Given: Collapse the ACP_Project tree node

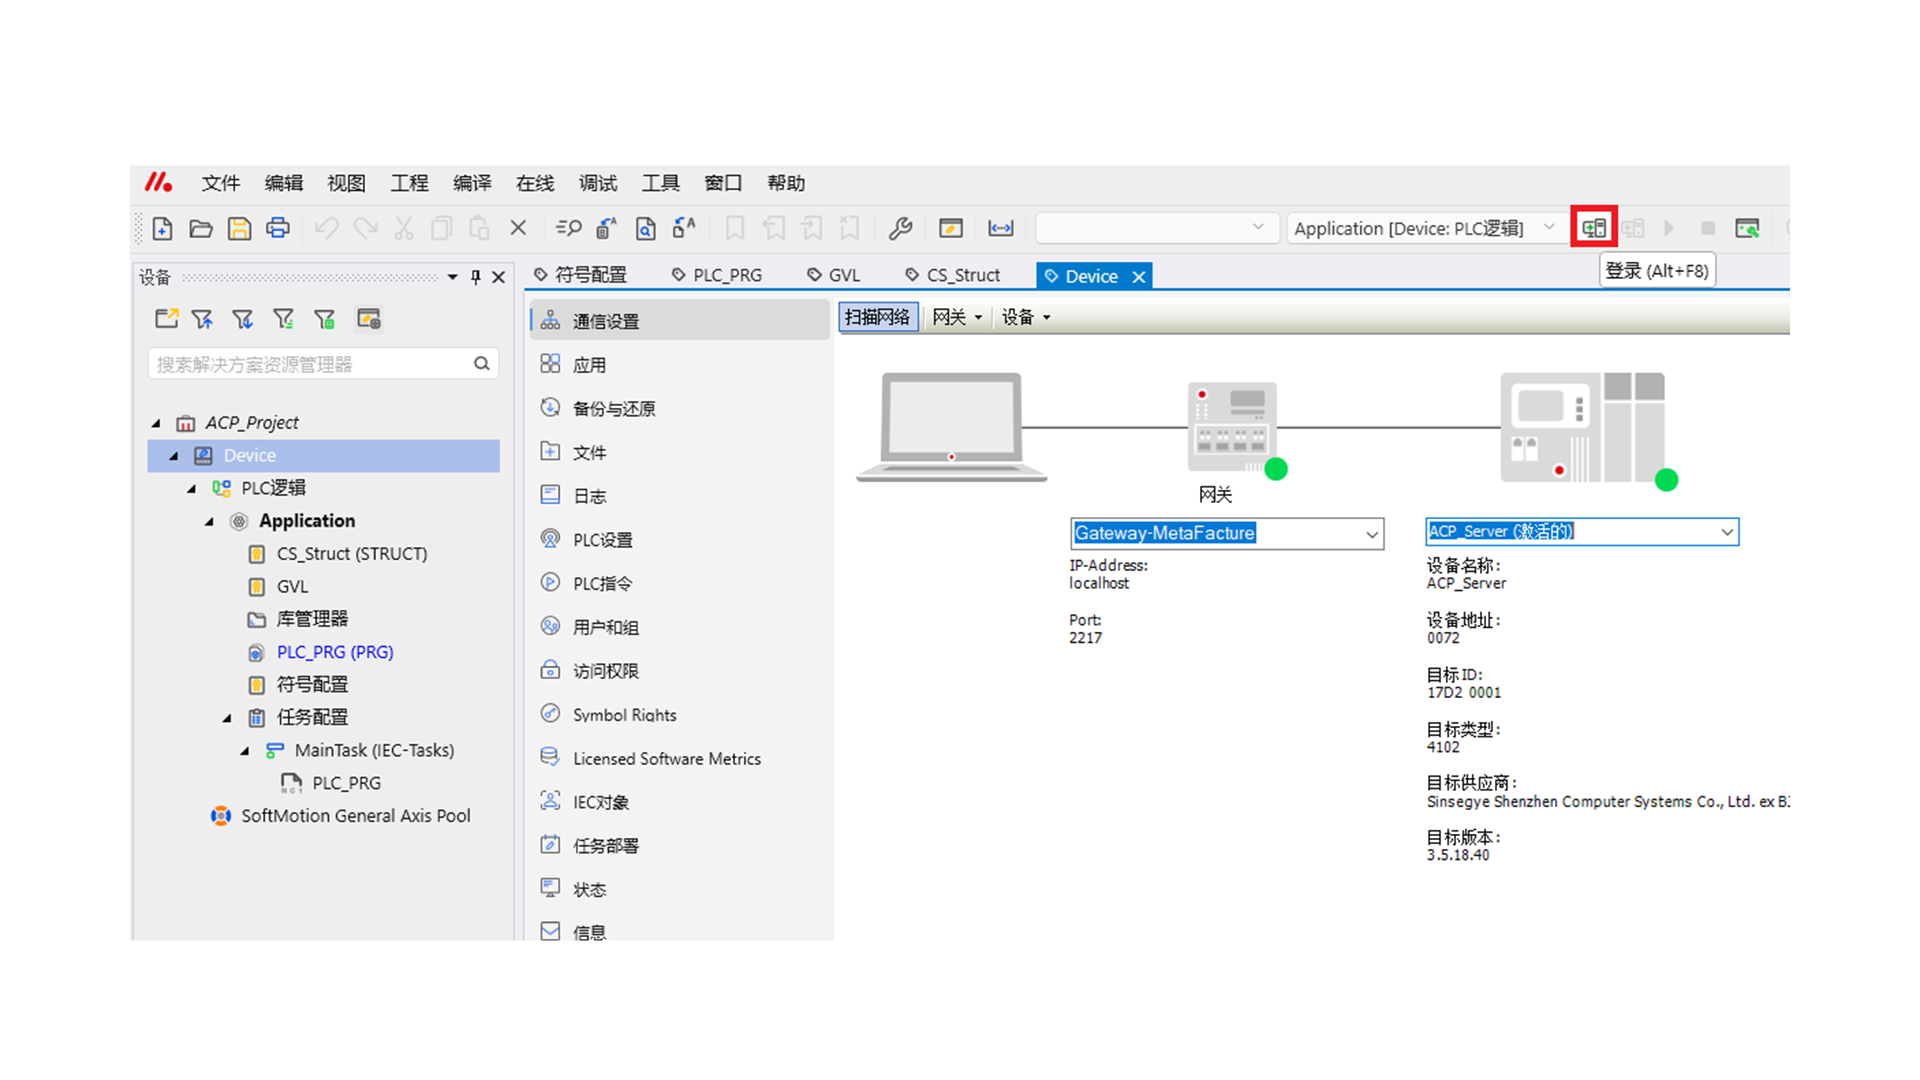Looking at the screenshot, I should (157, 423).
